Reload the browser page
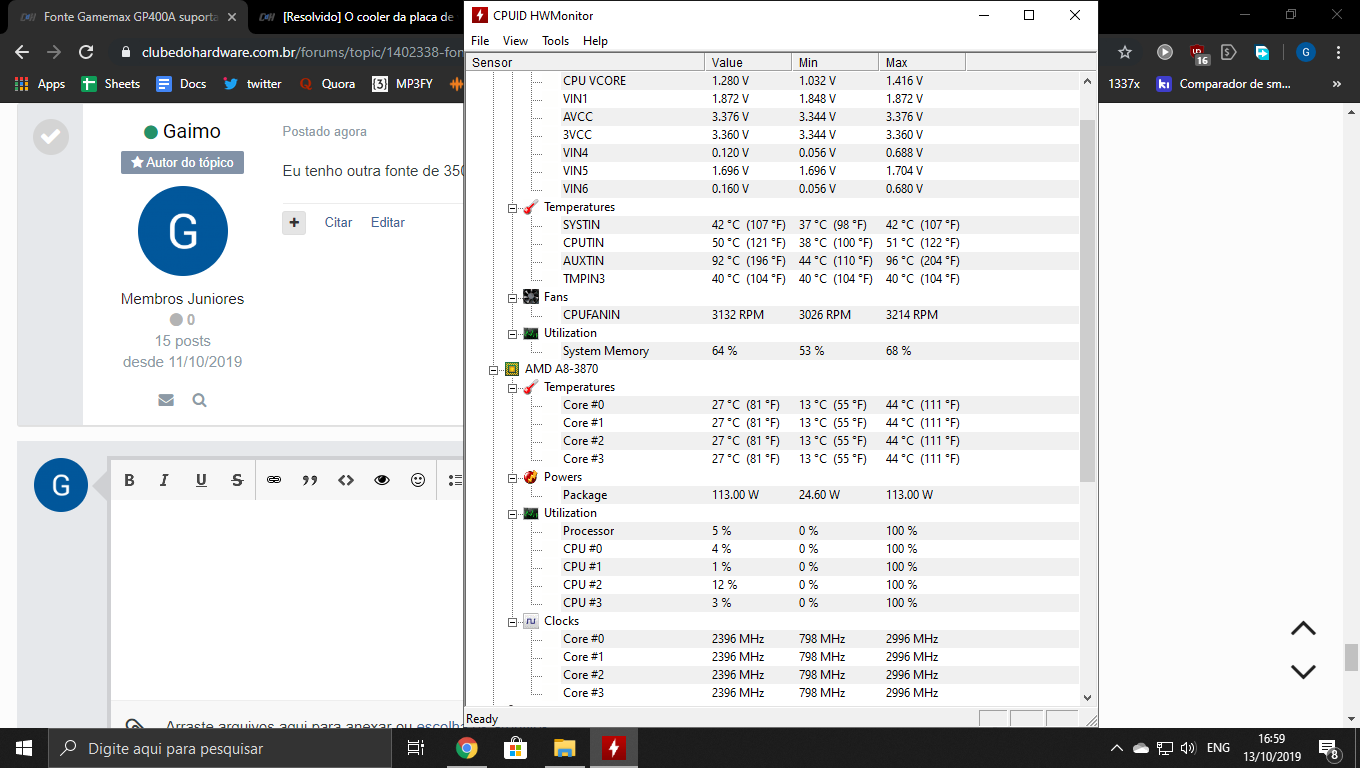This screenshot has height=768, width=1360. pos(86,52)
